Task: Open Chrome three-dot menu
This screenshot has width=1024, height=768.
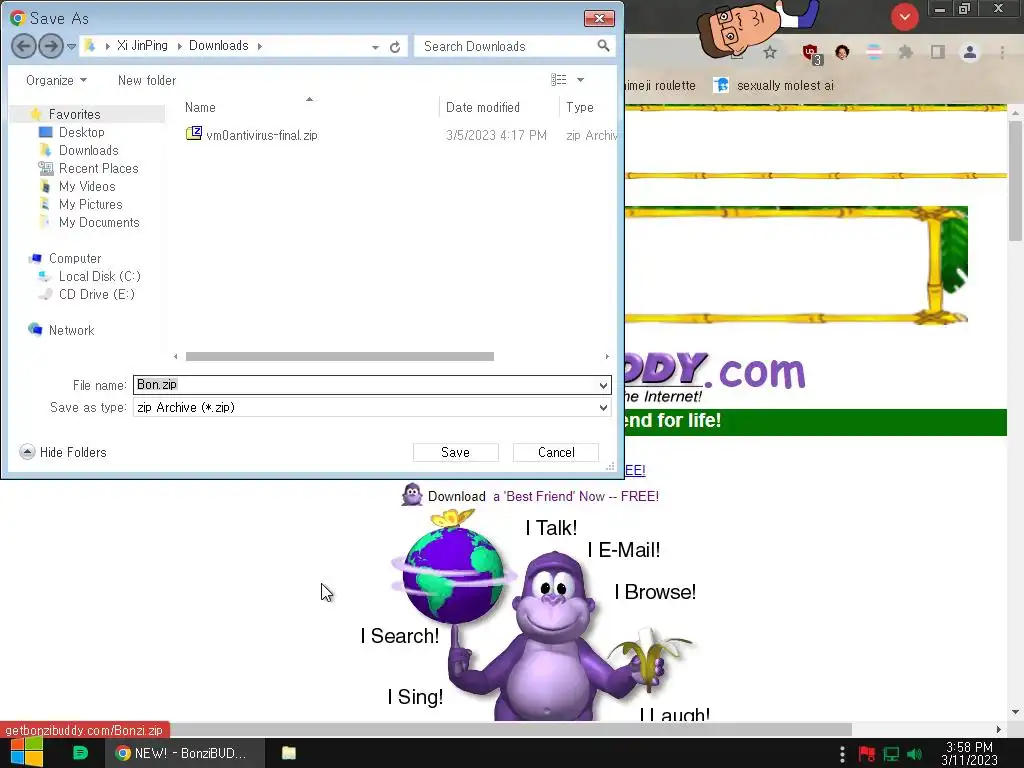Action: [x=1002, y=52]
